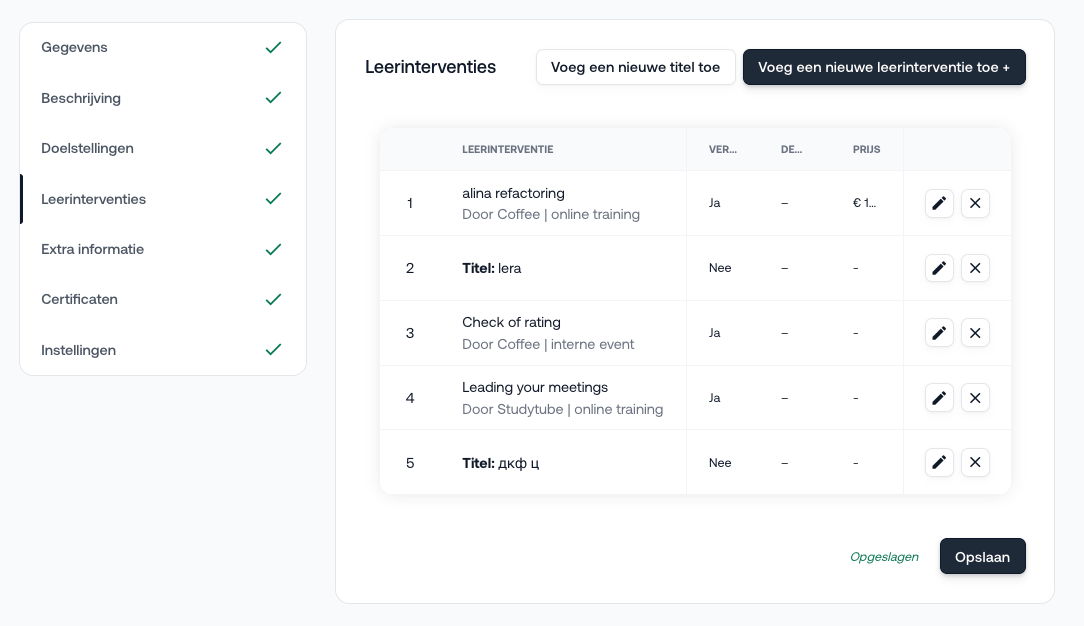
Task: Remove Check of rating intervention
Action: click(975, 333)
